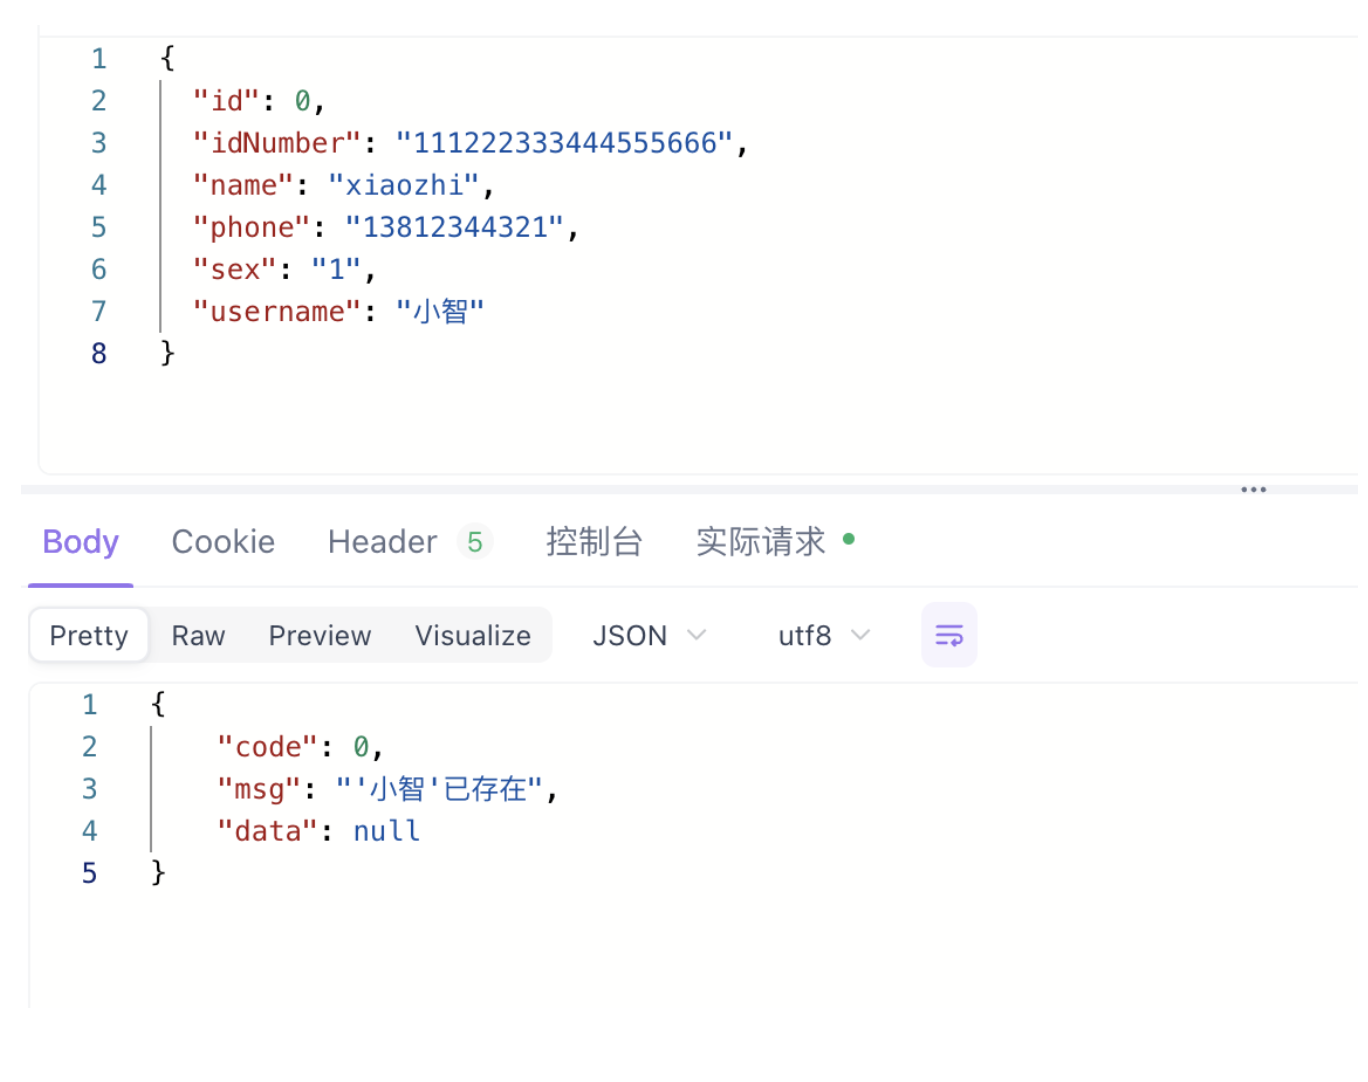
Task: Click the "code" key in response
Action: (x=268, y=747)
